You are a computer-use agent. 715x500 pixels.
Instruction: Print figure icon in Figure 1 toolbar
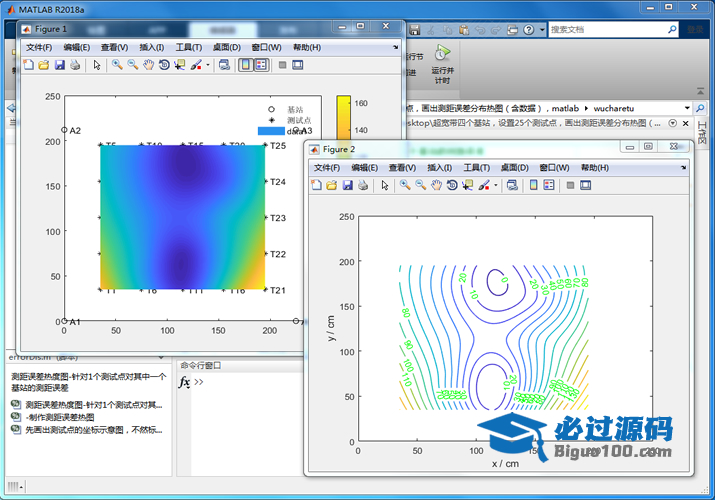75,65
